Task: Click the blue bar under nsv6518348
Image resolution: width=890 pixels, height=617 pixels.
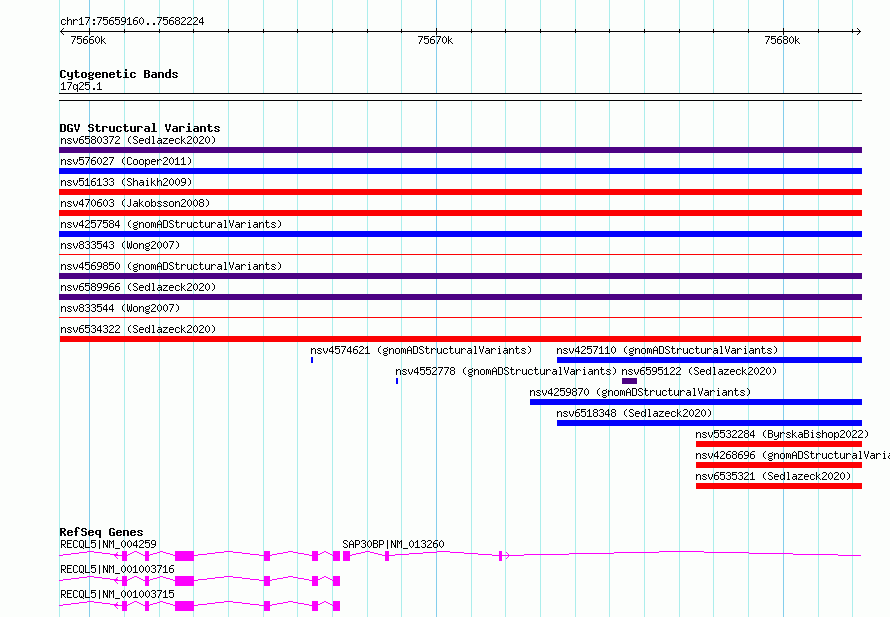Action: tap(710, 423)
